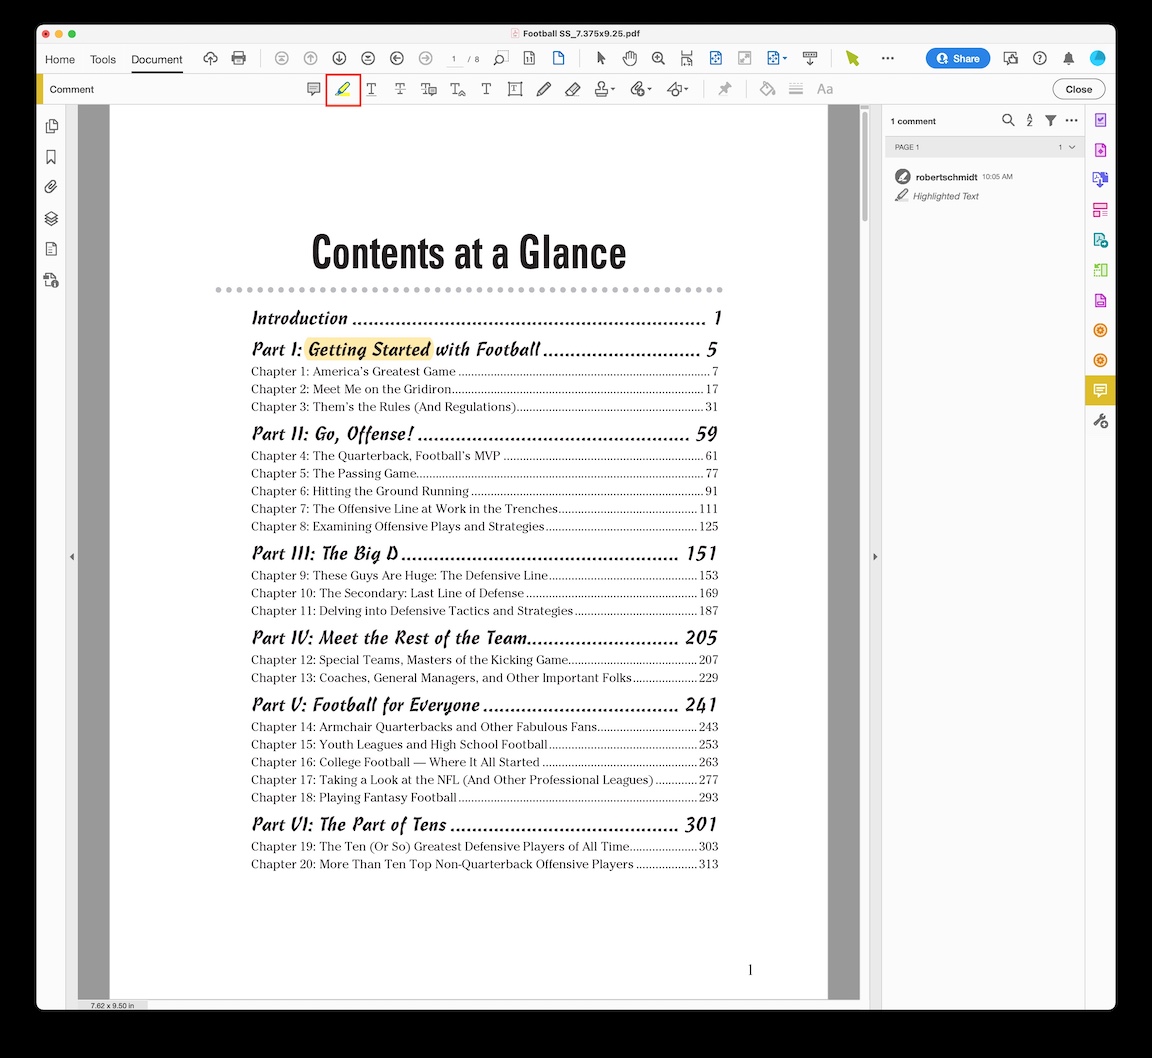Viewport: 1152px width, 1058px height.
Task: Open Page Thumbnails in left sidebar
Action: click(x=51, y=126)
